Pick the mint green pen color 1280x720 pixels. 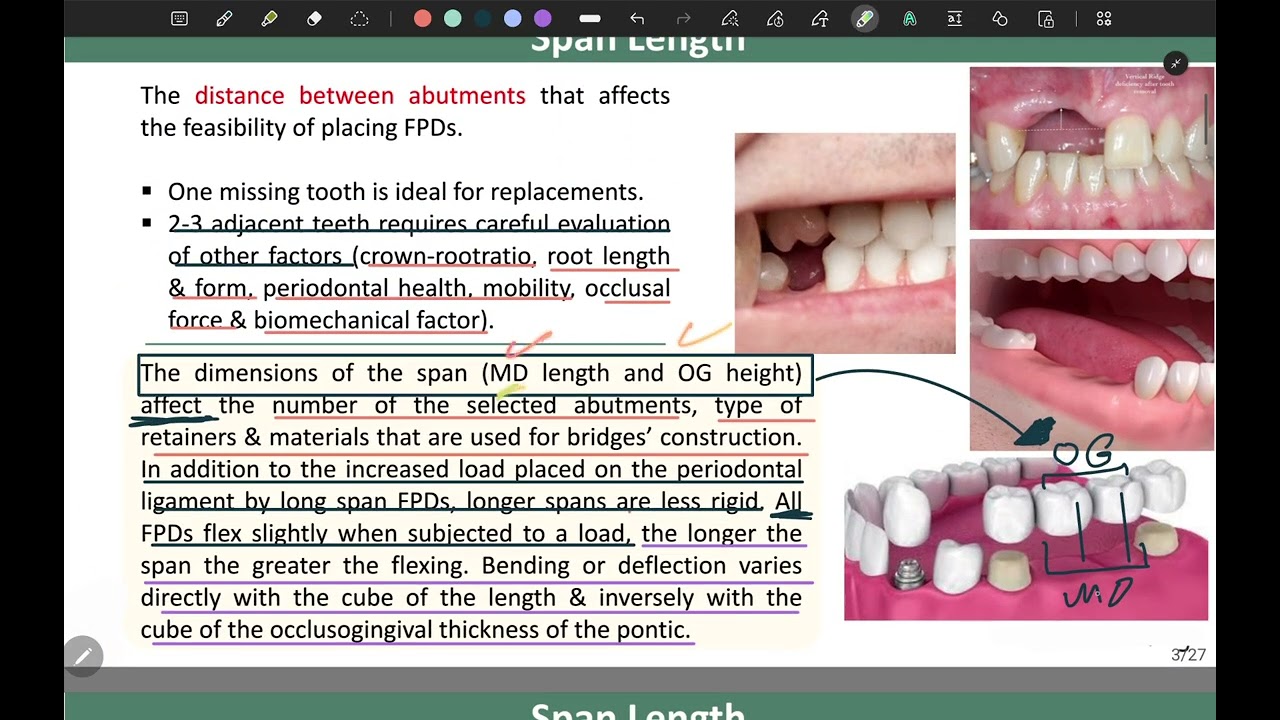pos(452,18)
